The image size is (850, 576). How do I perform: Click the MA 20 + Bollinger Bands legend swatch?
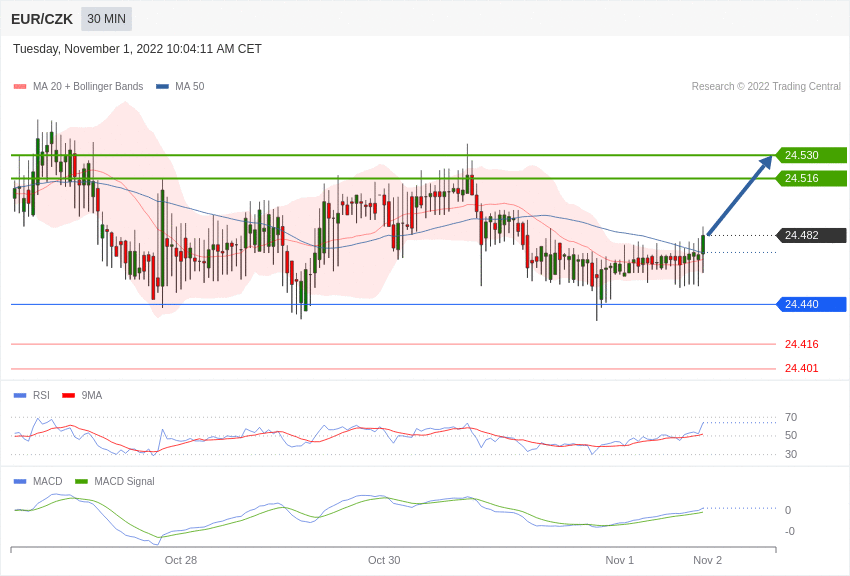(x=20, y=86)
